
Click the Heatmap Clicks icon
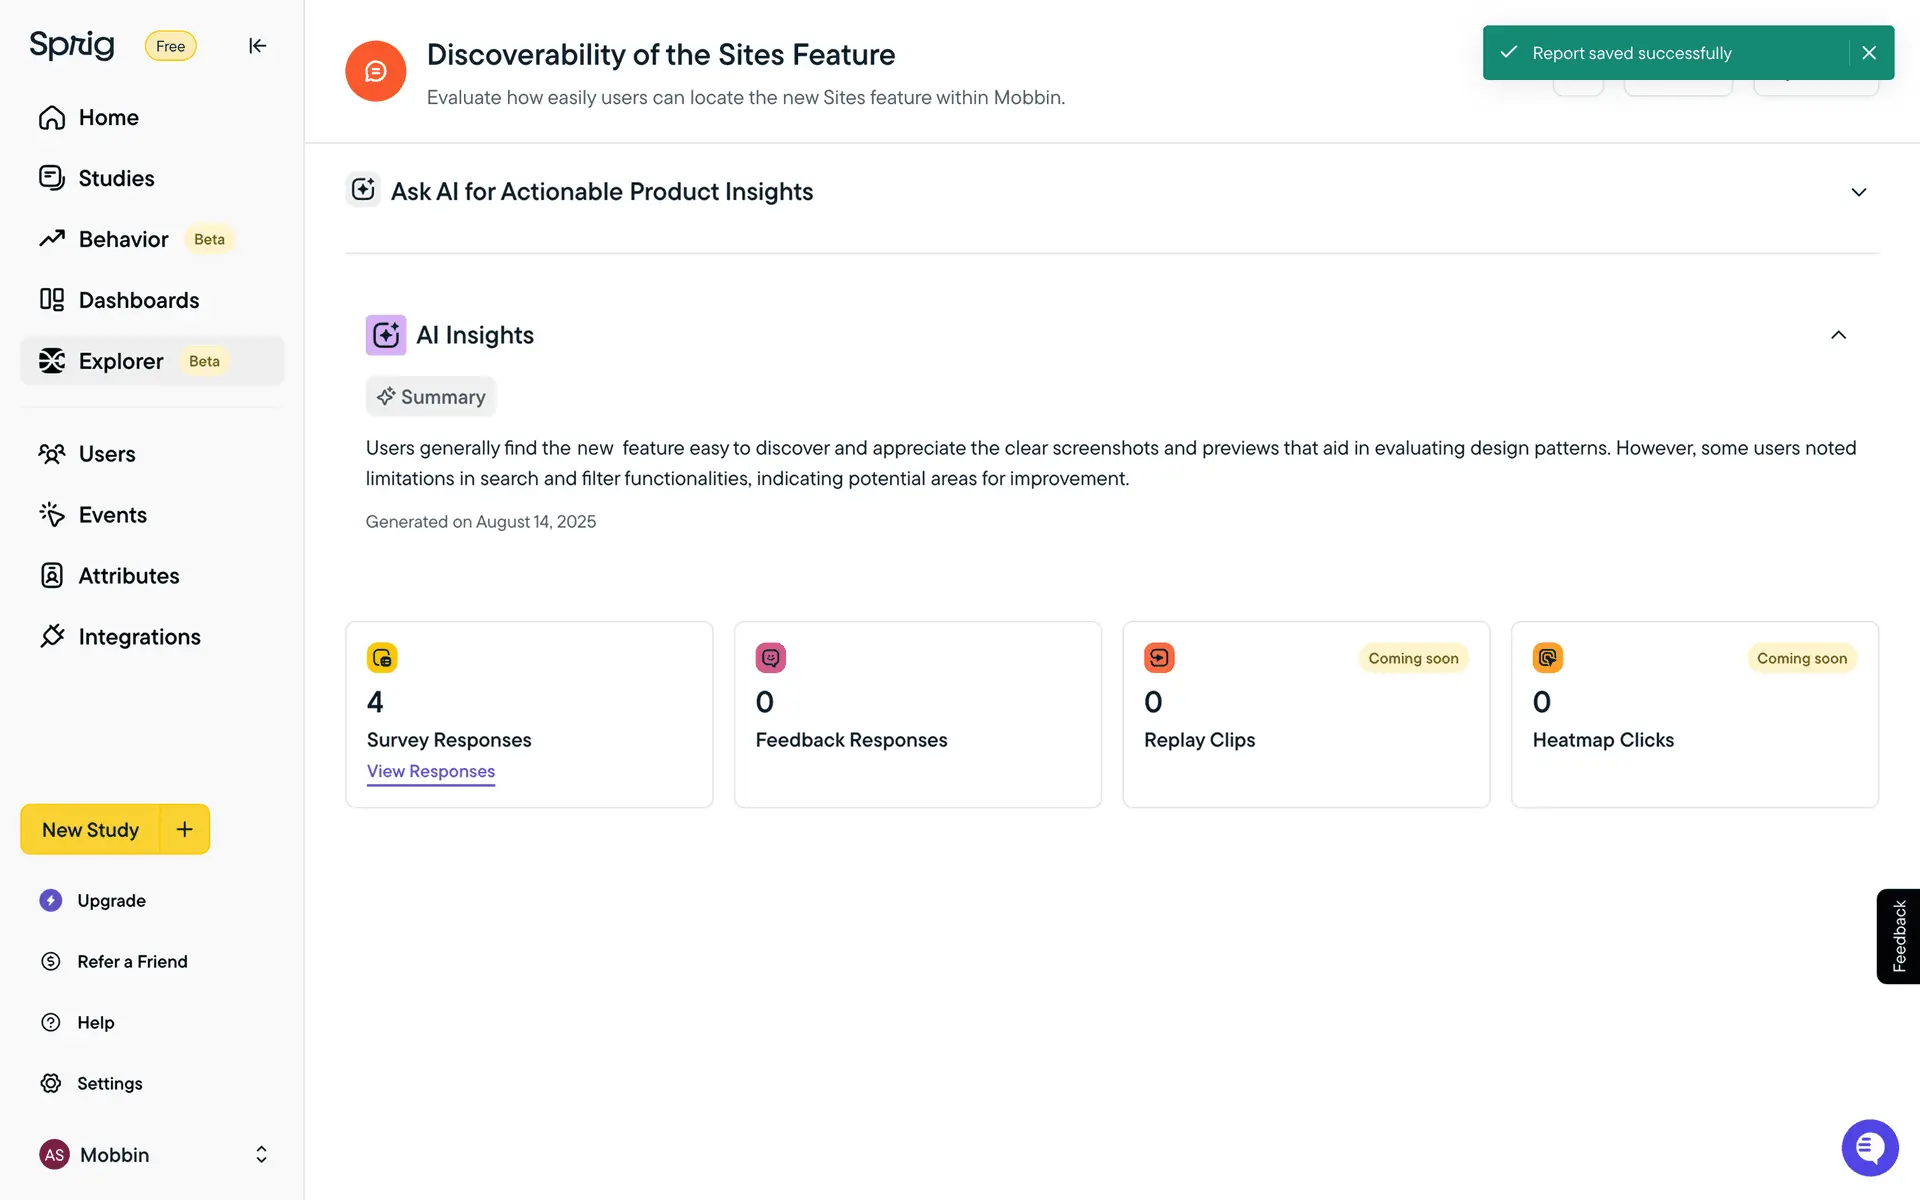1547,658
